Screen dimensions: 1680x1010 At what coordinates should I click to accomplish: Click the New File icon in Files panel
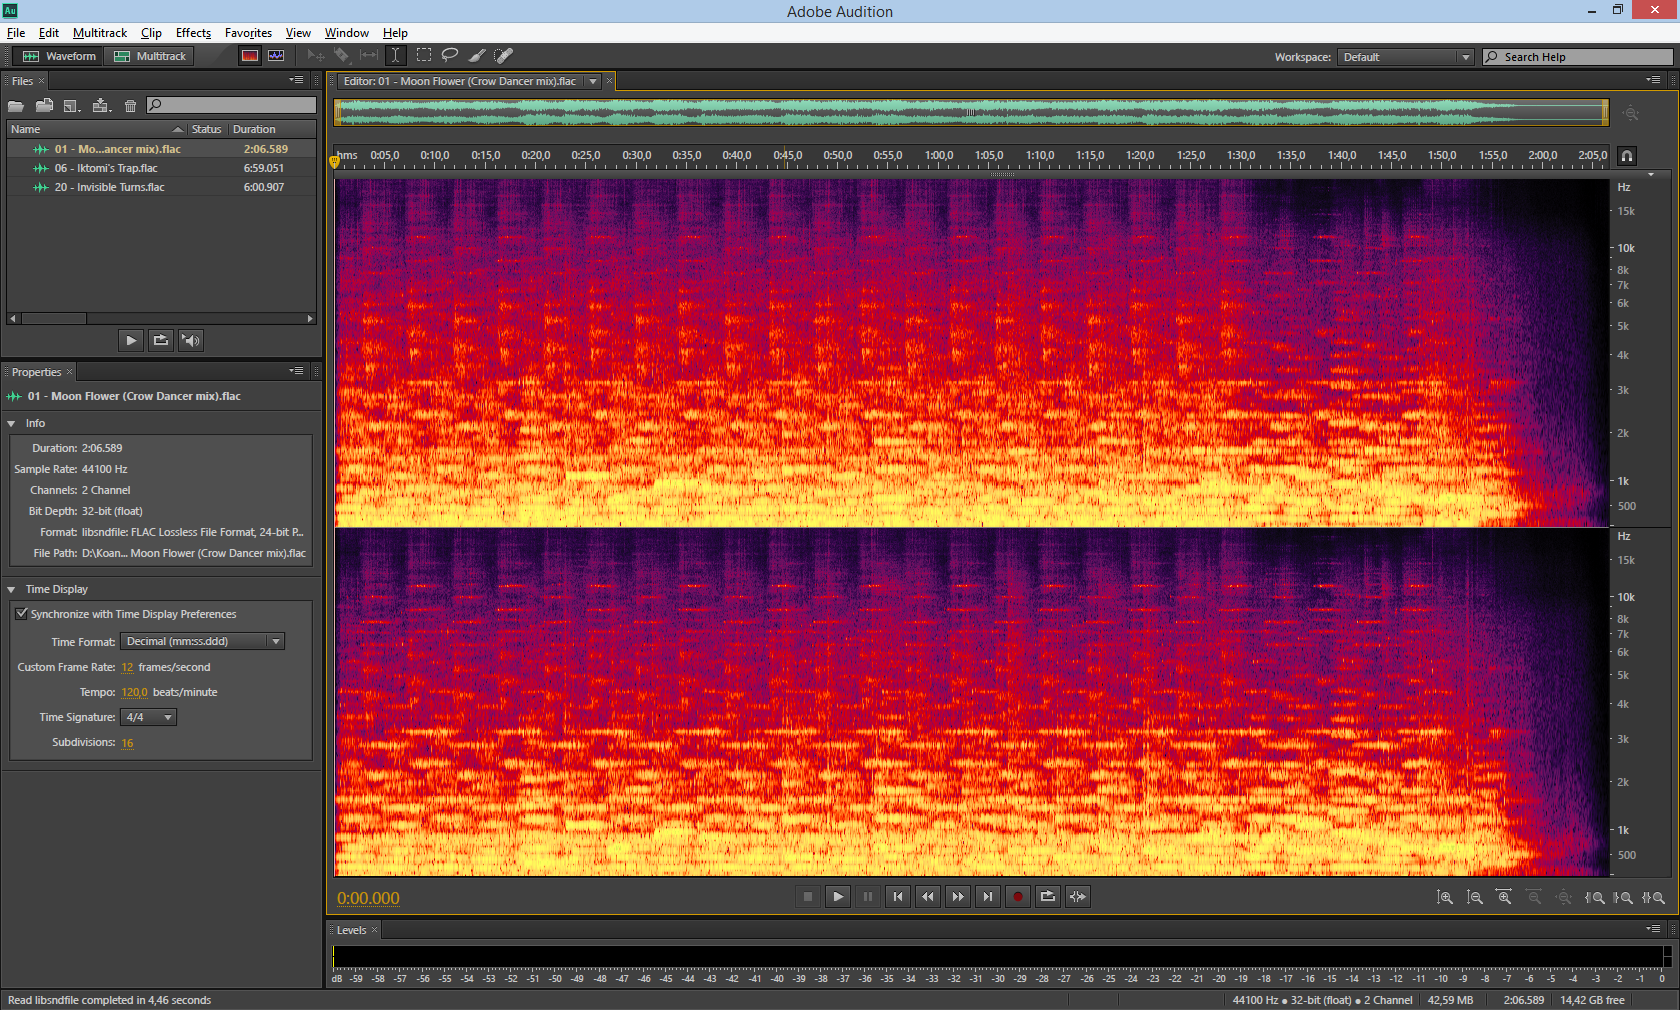[72, 105]
